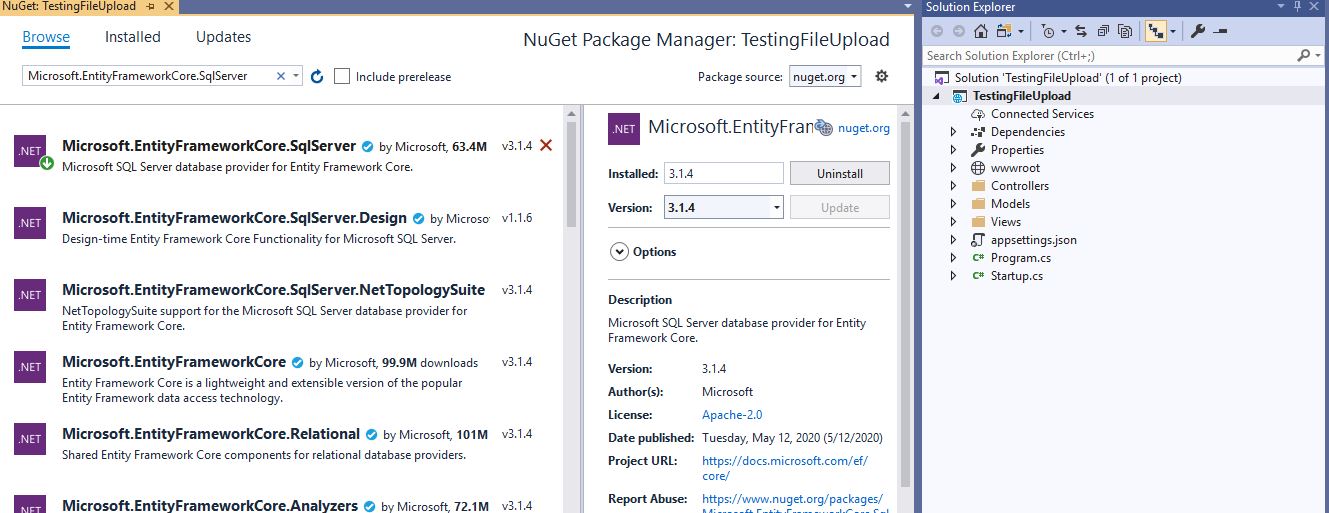Click the search magnifier in Solution Explorer
The height and width of the screenshot is (513, 1329).
point(1304,56)
